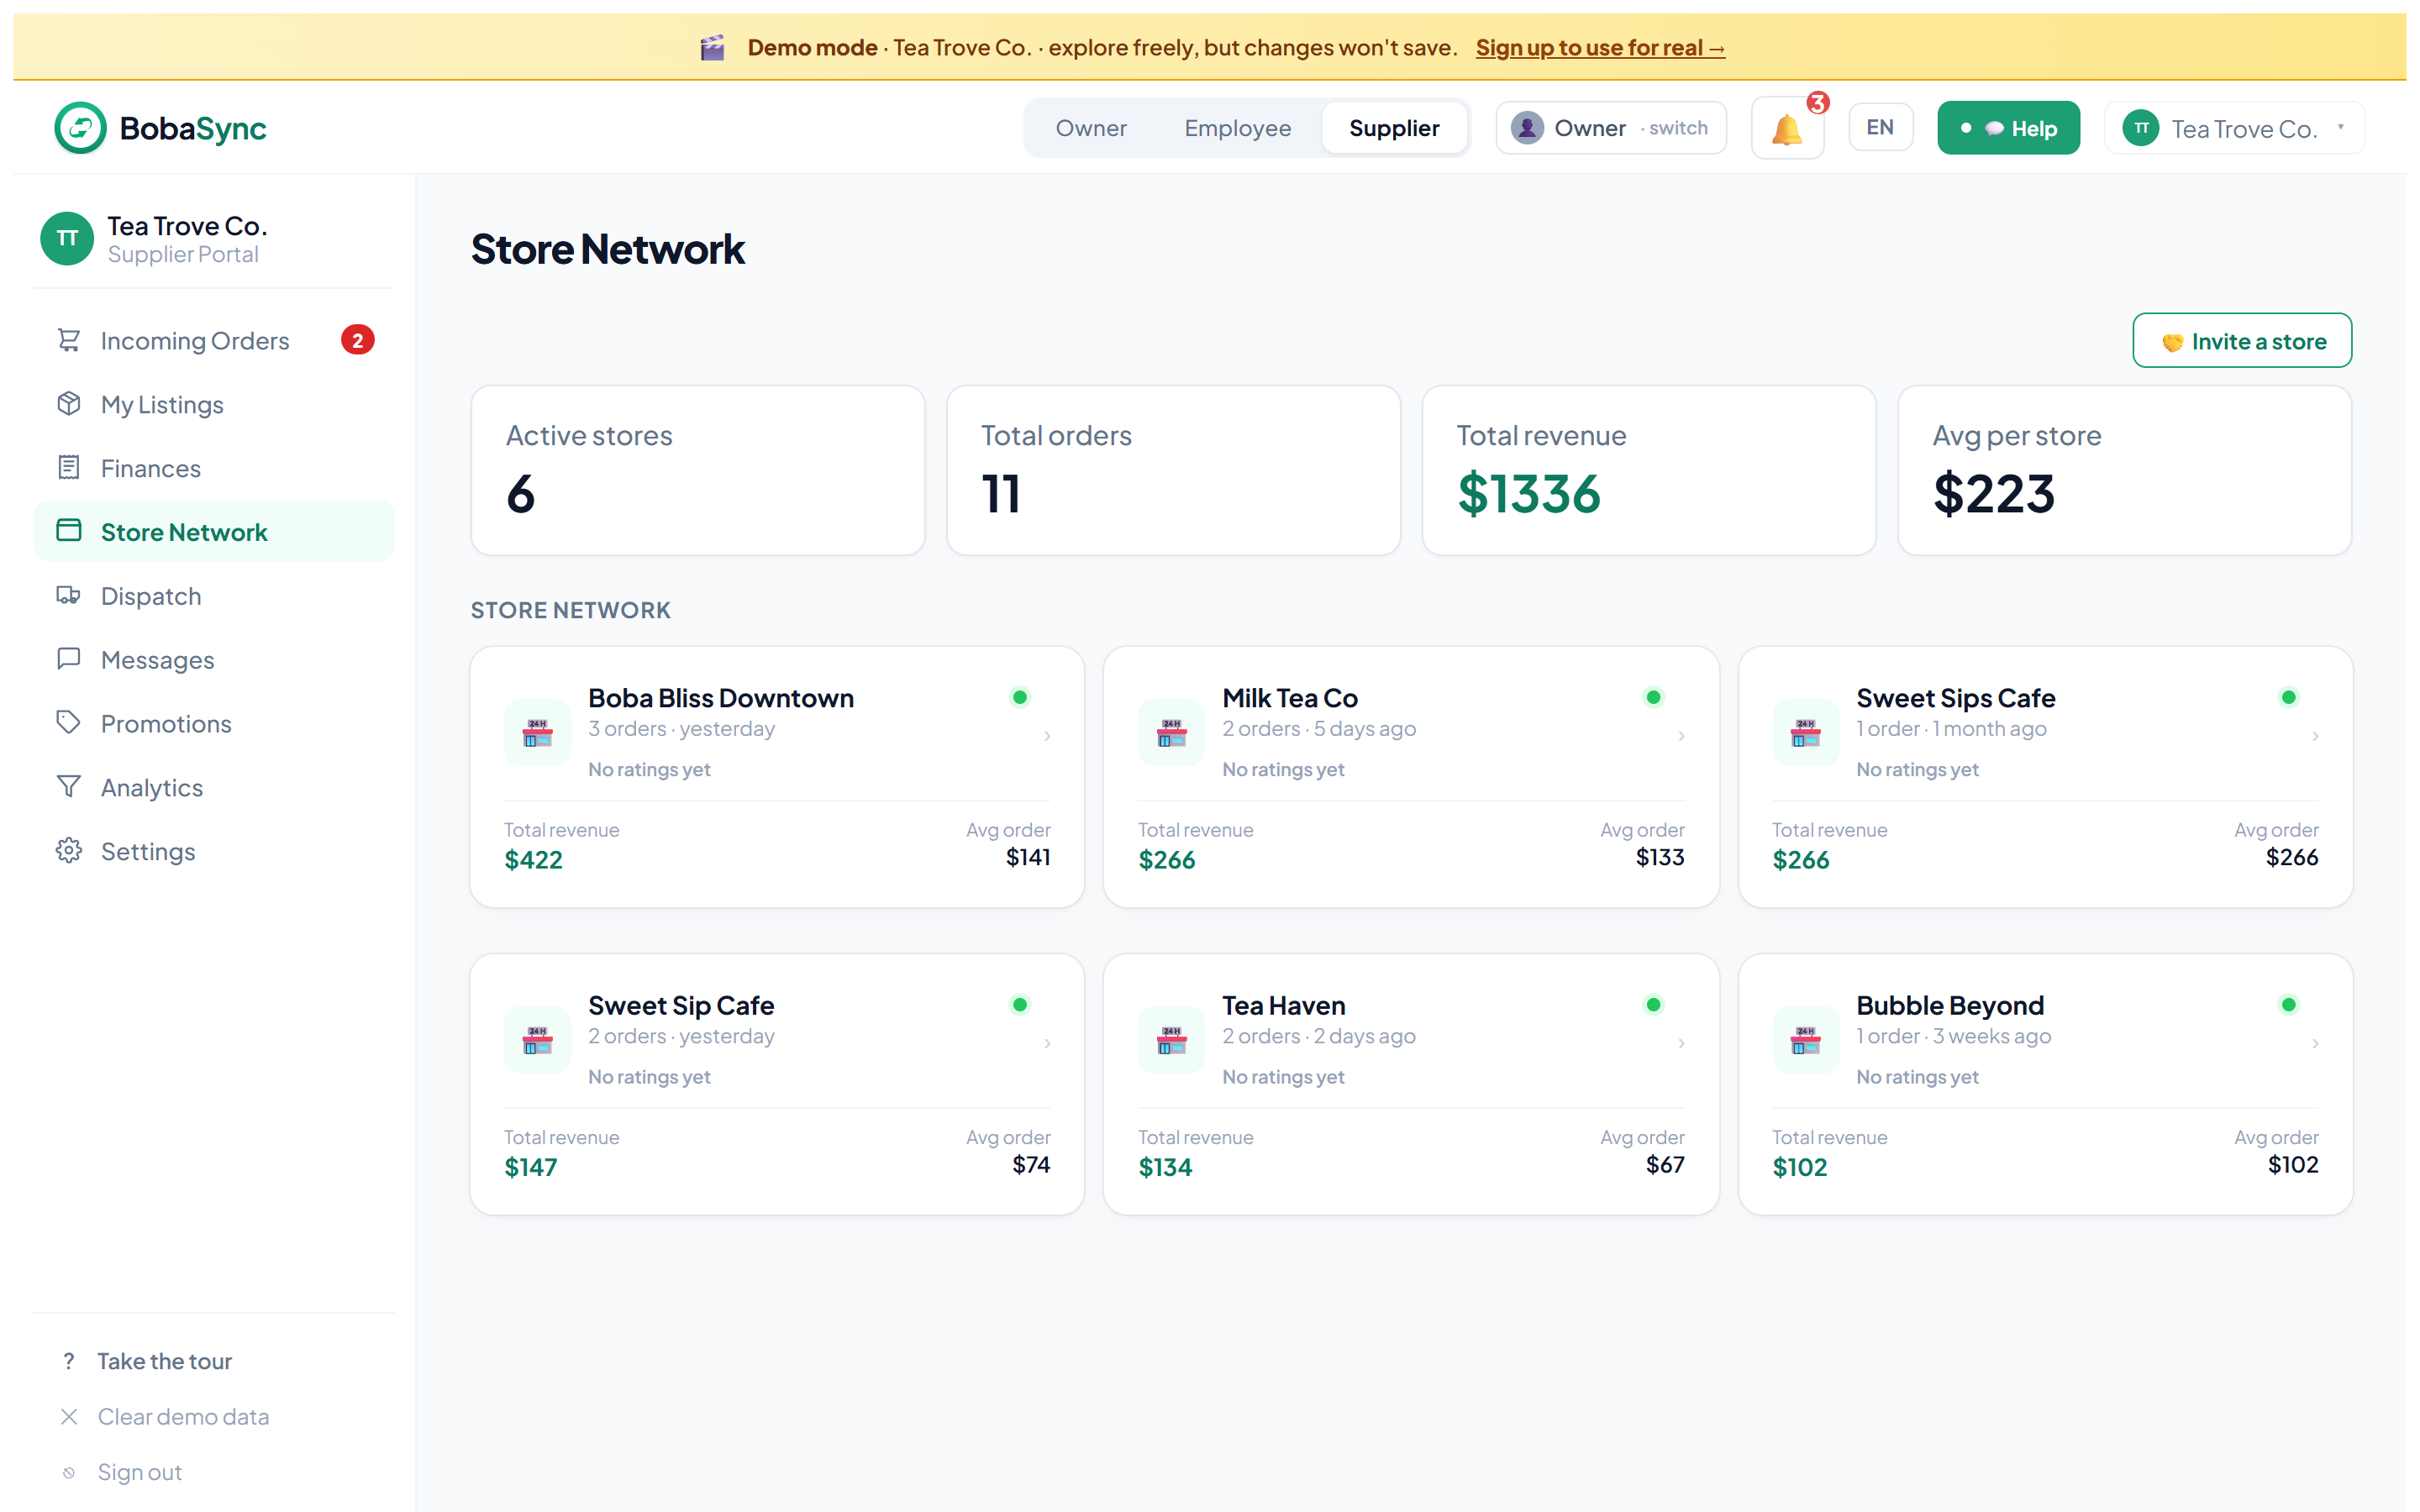Open the Finances section
This screenshot has width=2420, height=1512.
[214, 468]
